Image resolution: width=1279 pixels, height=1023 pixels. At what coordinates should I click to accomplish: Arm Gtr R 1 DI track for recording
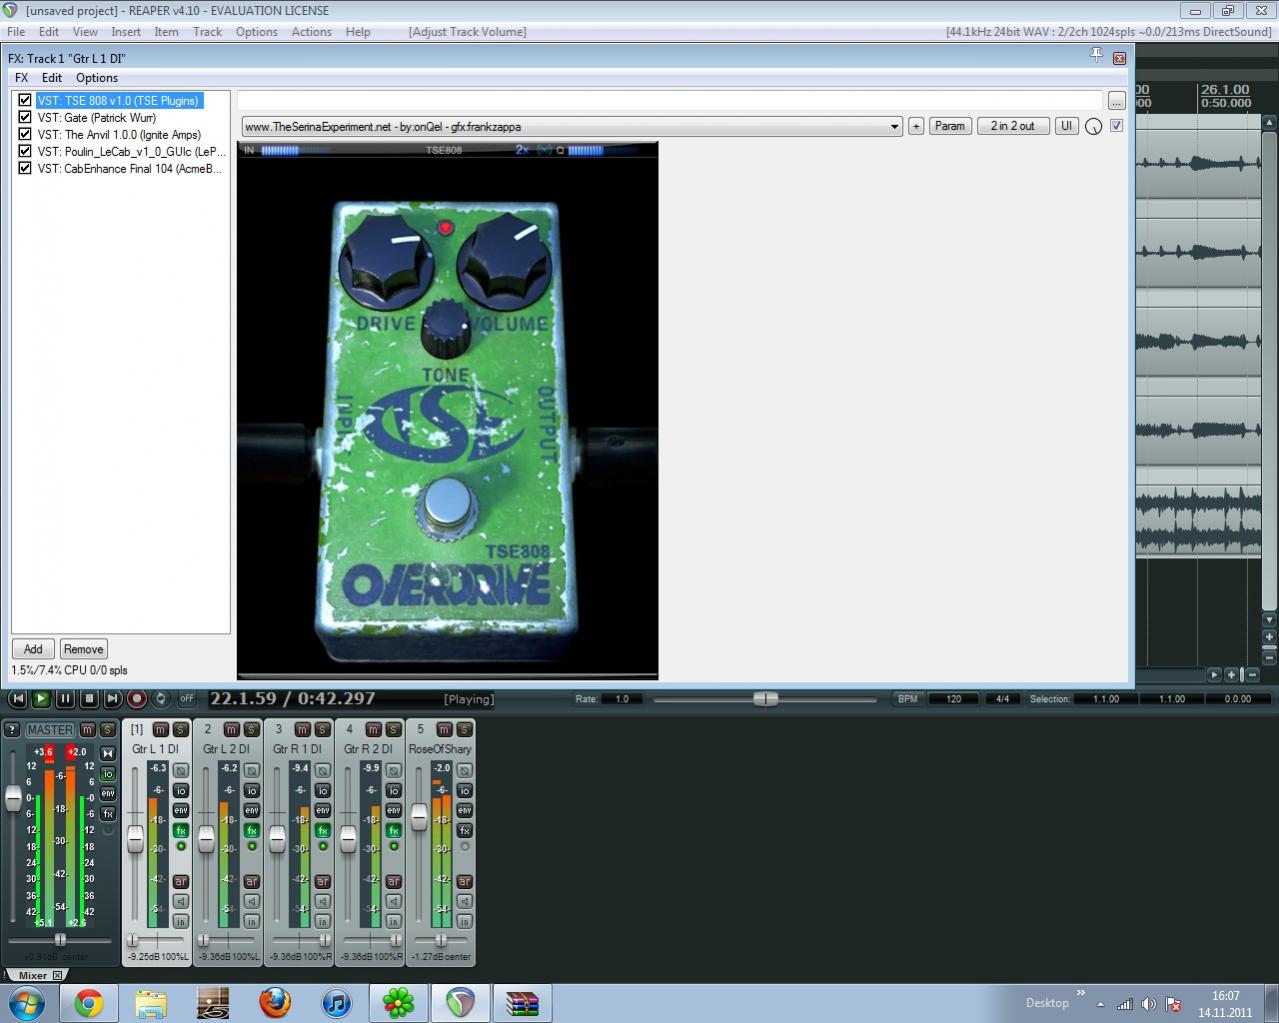coord(323,882)
